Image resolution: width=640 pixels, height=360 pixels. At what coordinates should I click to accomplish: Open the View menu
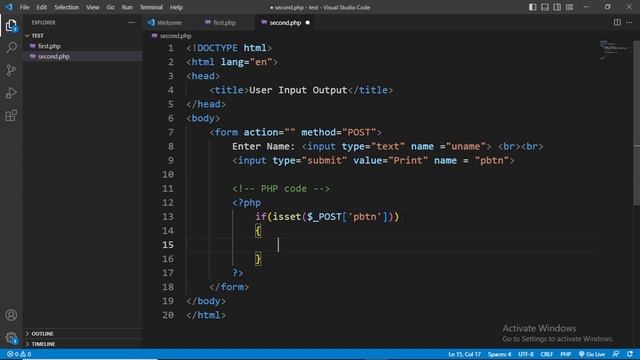point(93,7)
